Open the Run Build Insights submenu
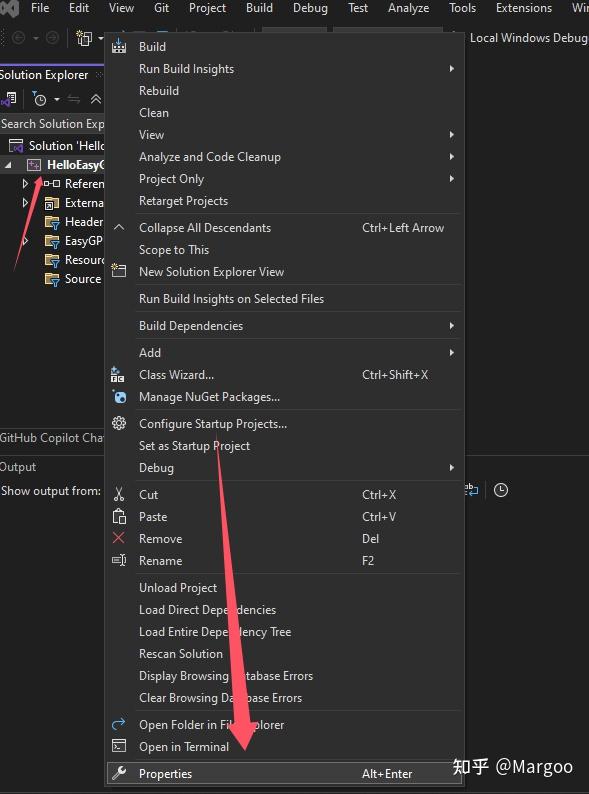Viewport: 589px width, 794px height. coord(451,68)
